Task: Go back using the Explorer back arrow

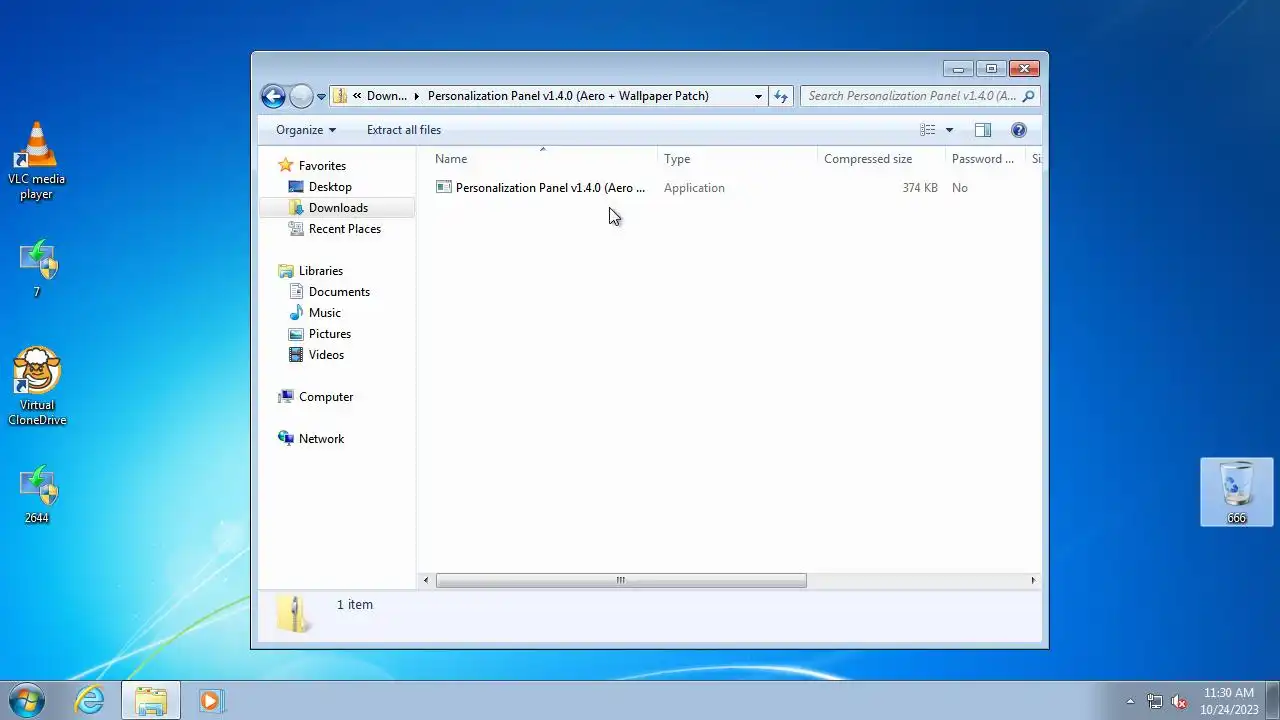Action: pyautogui.click(x=273, y=96)
